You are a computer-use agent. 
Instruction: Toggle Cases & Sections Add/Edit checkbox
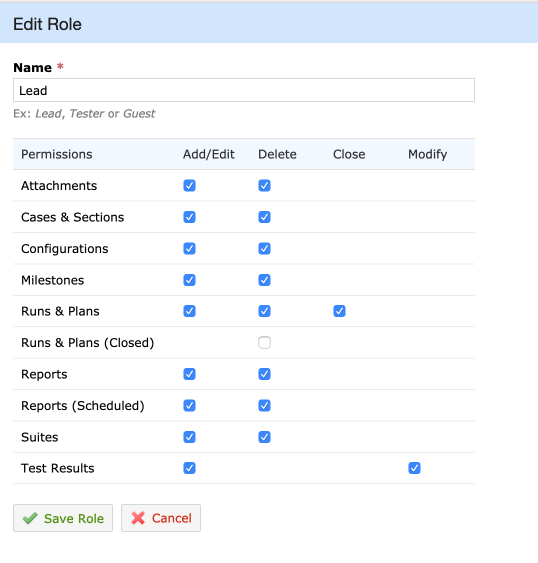(x=189, y=217)
